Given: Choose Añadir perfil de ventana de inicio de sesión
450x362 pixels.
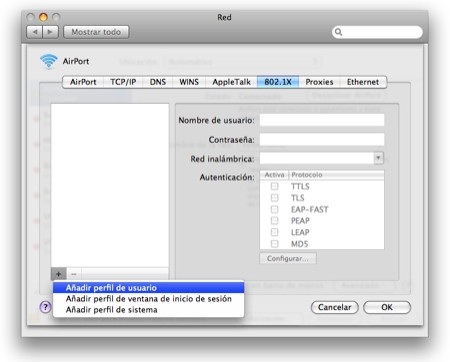Looking at the screenshot, I should click(x=149, y=299).
